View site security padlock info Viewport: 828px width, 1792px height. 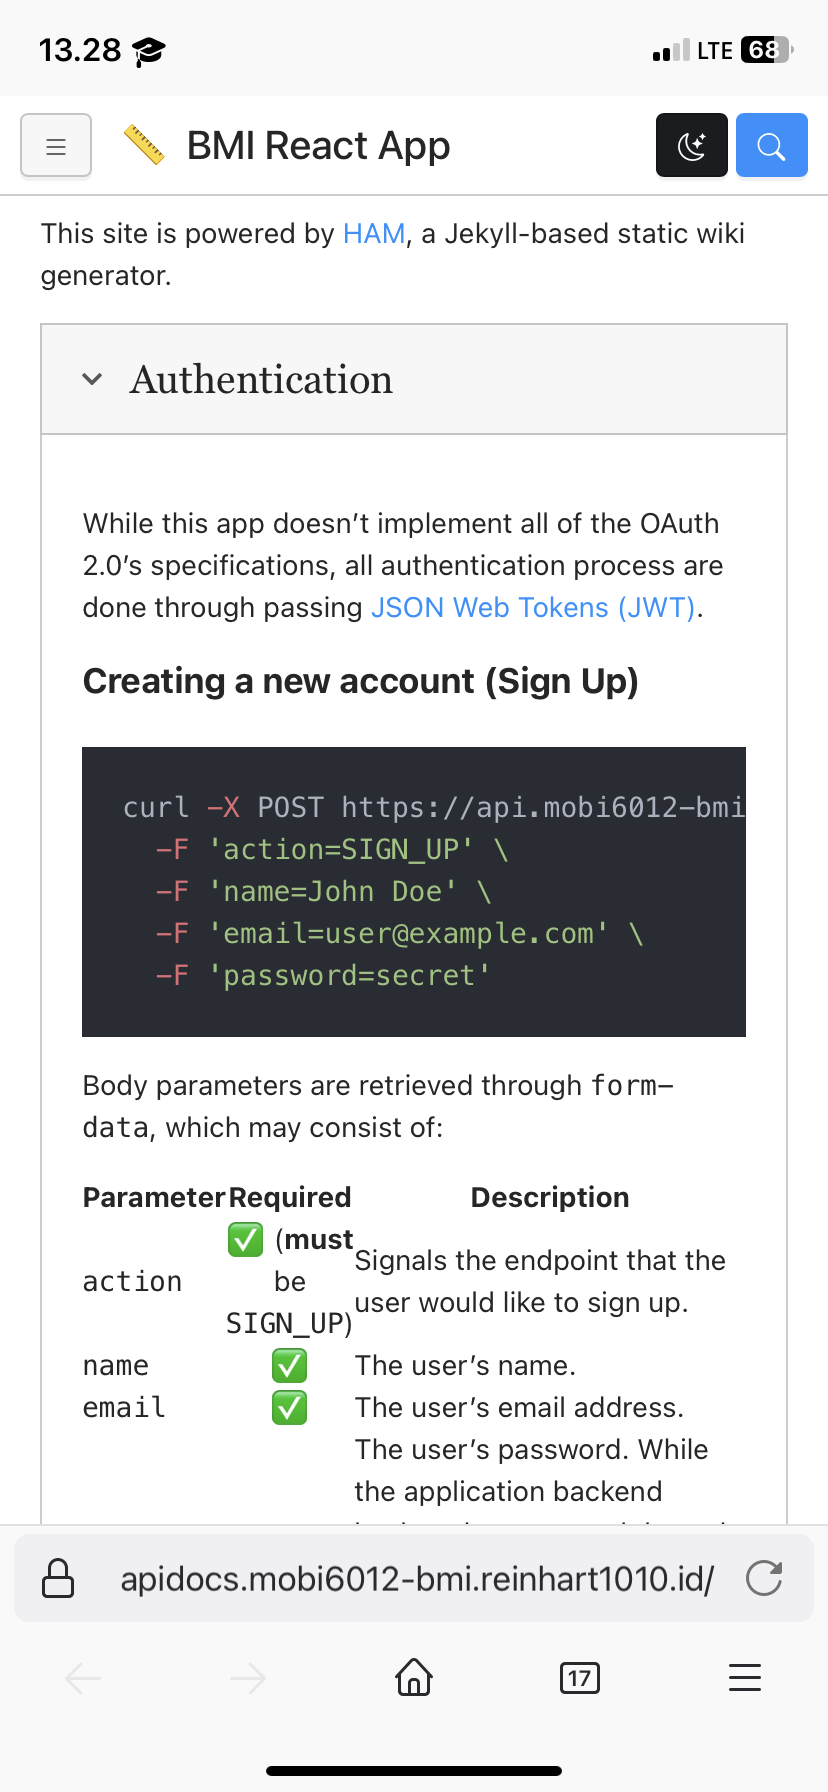[58, 1578]
